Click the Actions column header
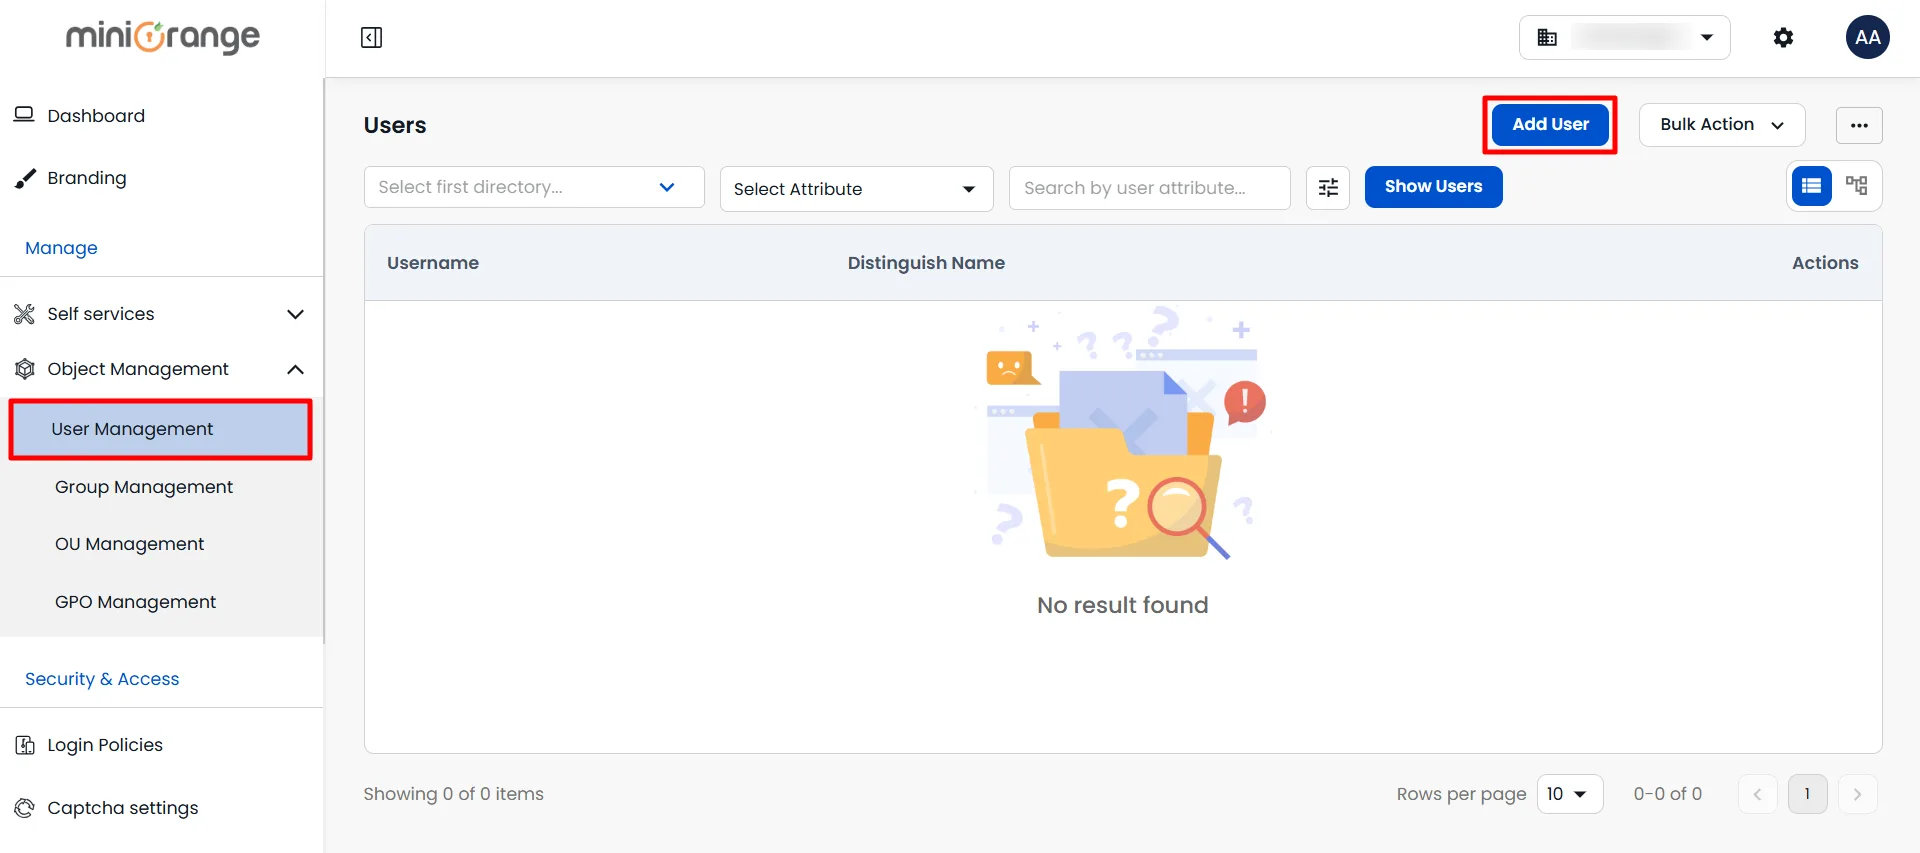This screenshot has width=1920, height=853. (x=1825, y=263)
